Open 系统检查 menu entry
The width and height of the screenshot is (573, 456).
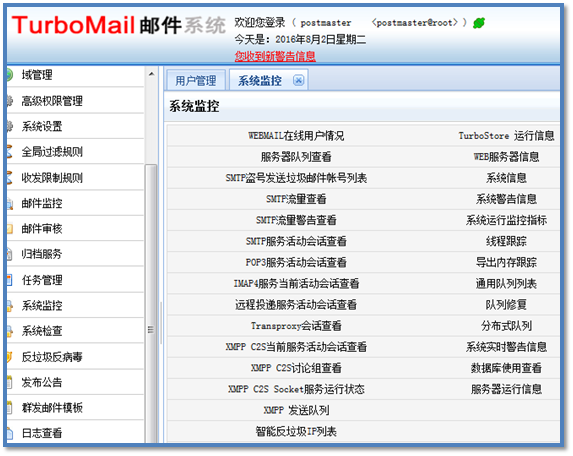coord(42,331)
